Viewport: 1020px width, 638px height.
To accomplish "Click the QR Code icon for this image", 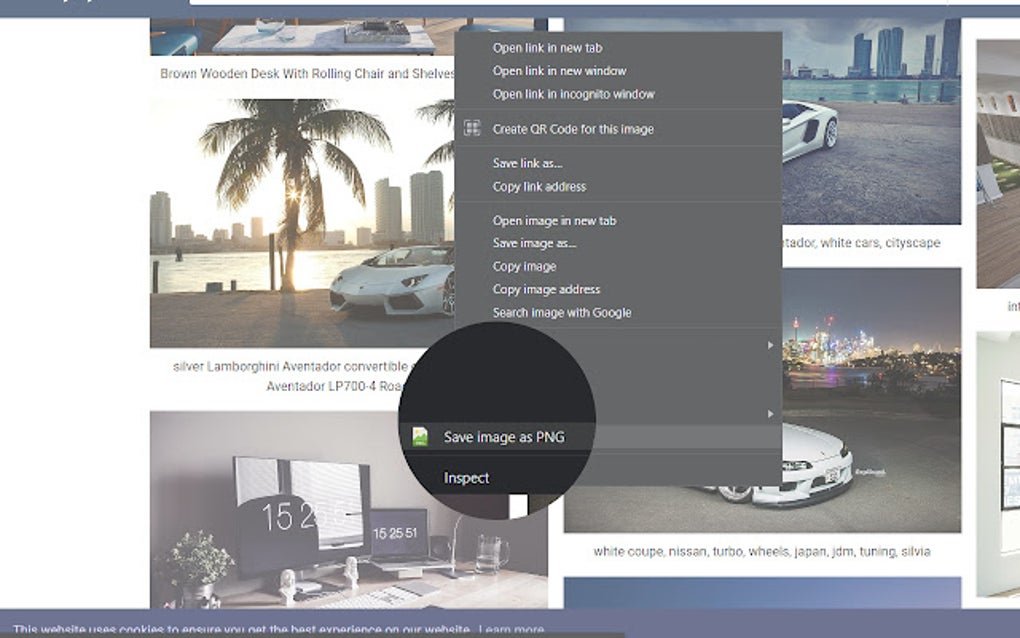I will [x=470, y=128].
